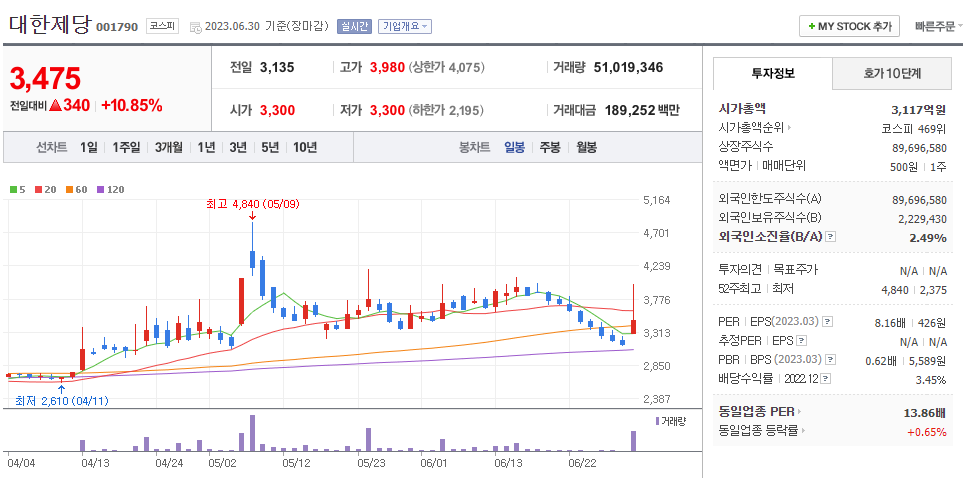Switch to the 호가10단계 tab
Viewport: 971px width, 478px height.
coord(892,74)
